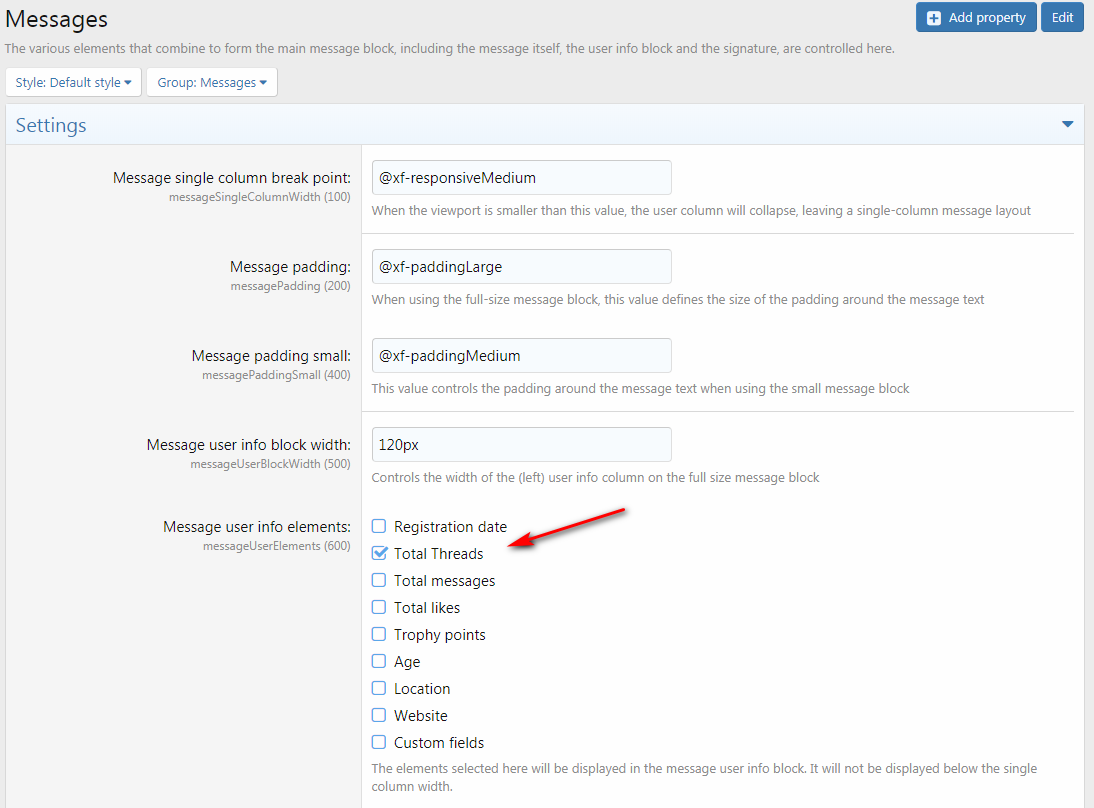Collapse the Settings section arrow
Screen dimensions: 1094x808
coord(1067,125)
